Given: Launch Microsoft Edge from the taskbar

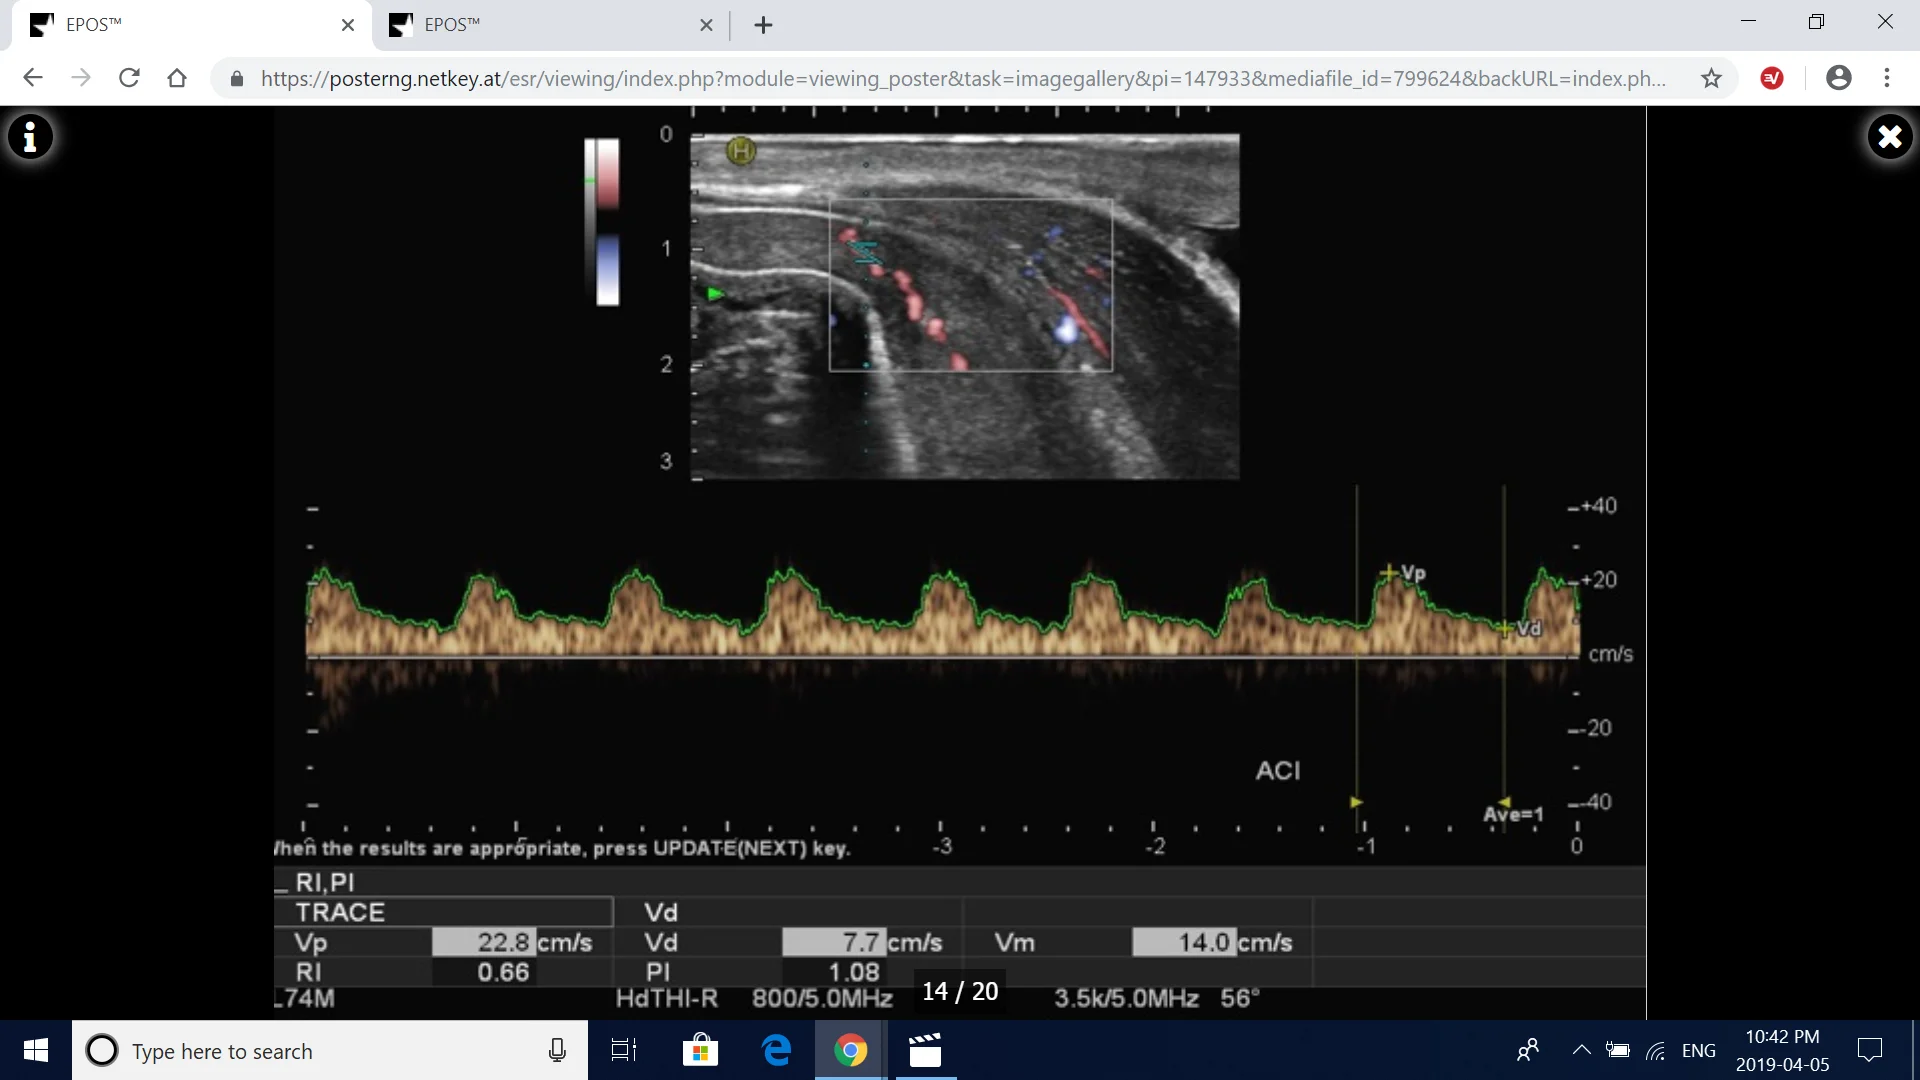Looking at the screenshot, I should pyautogui.click(x=775, y=1051).
